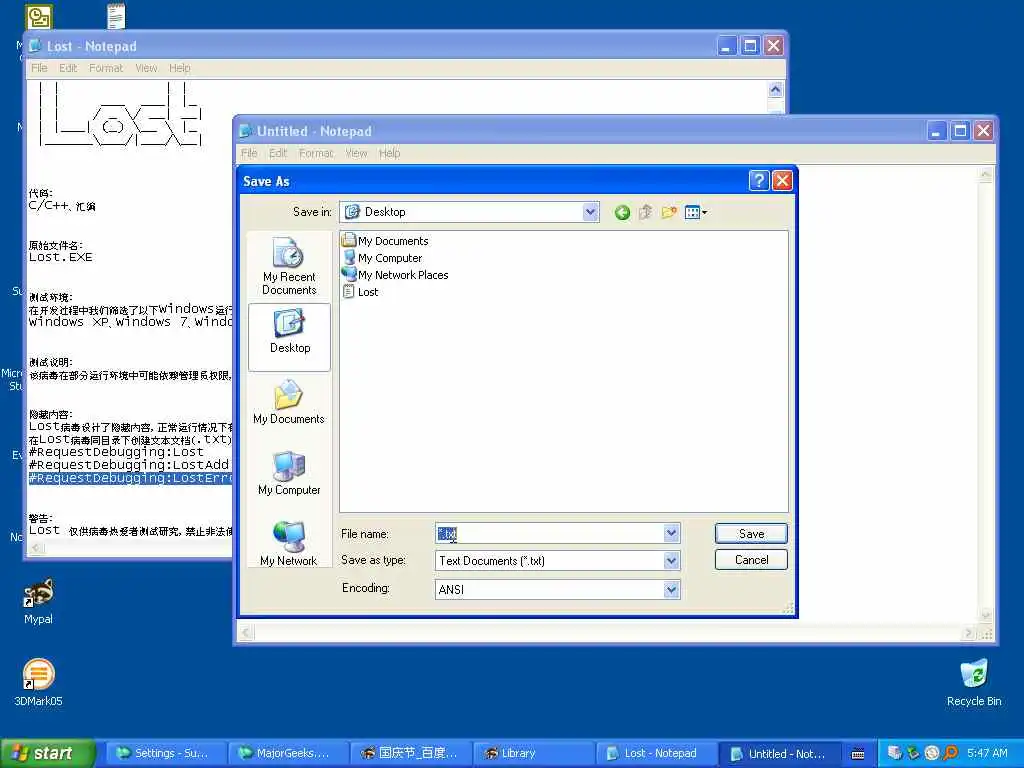The image size is (1024, 768).
Task: Select the Lost text file in list
Action: pos(360,292)
